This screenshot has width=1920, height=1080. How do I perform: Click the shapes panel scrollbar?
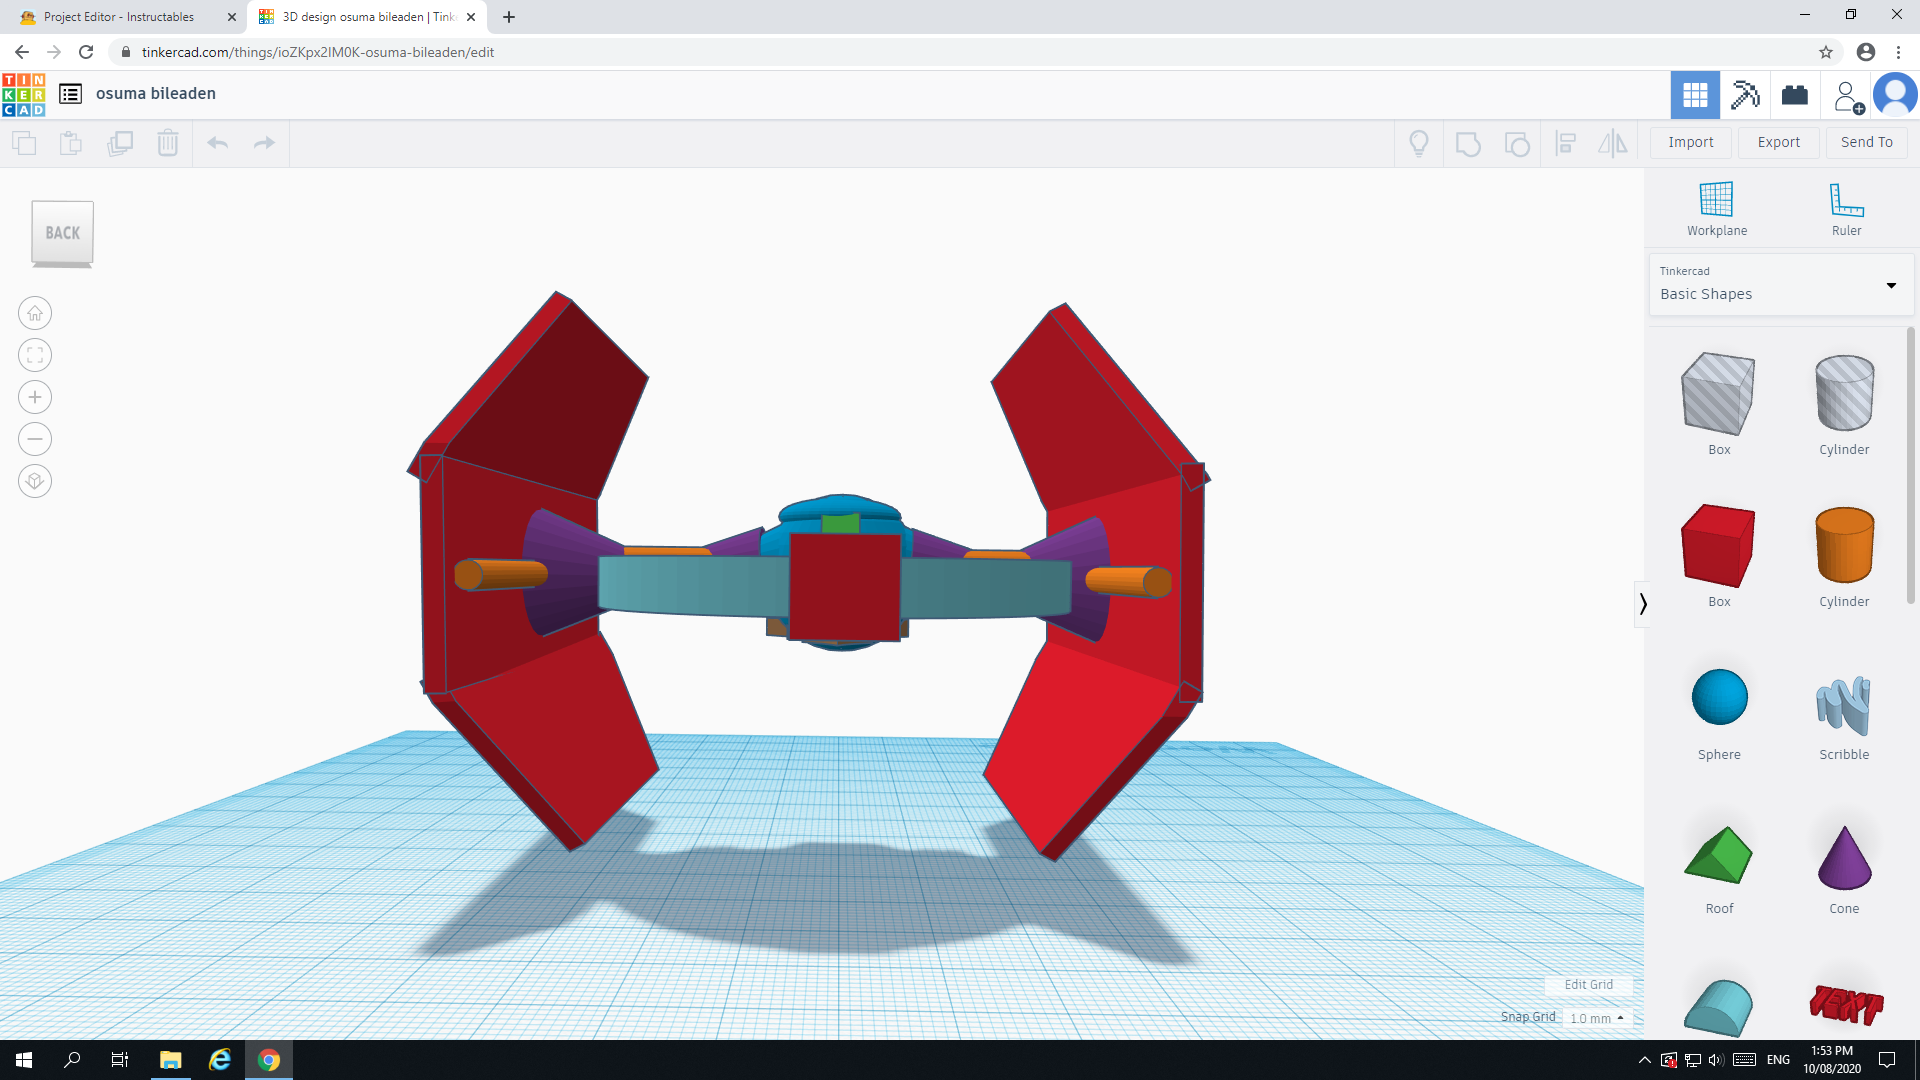tap(1911, 465)
